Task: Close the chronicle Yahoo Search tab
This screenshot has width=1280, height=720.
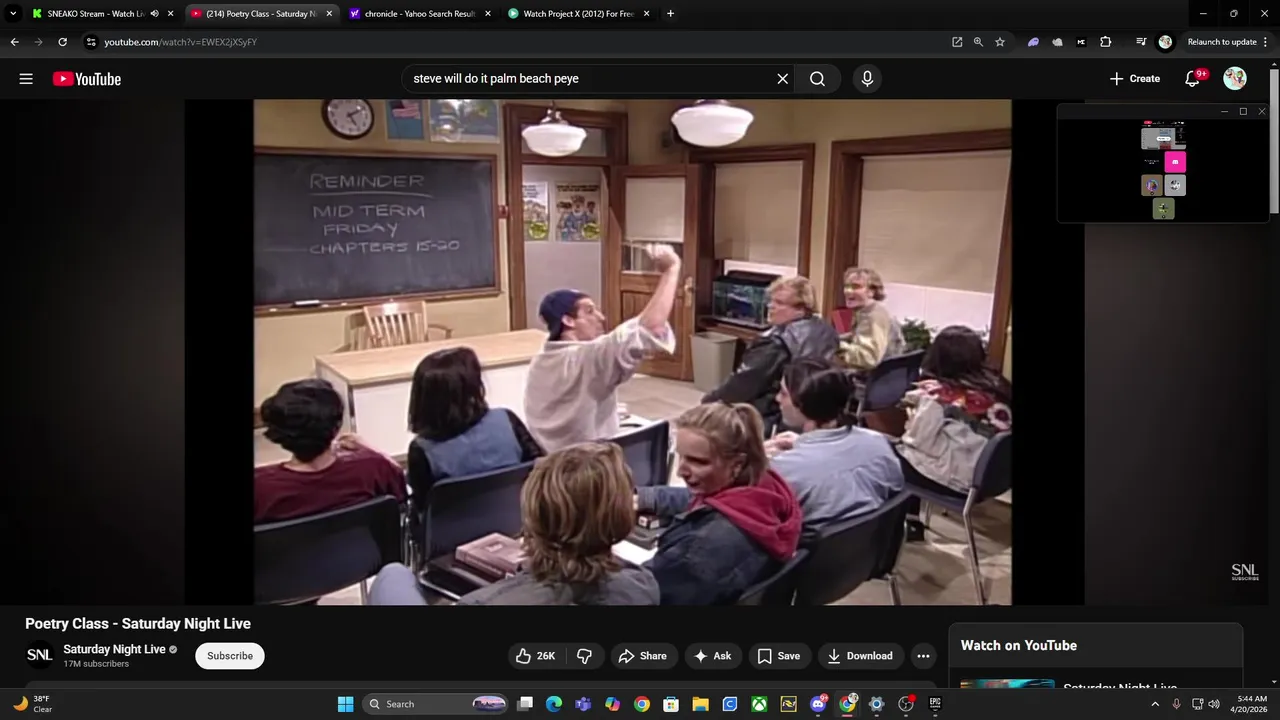Action: [488, 14]
